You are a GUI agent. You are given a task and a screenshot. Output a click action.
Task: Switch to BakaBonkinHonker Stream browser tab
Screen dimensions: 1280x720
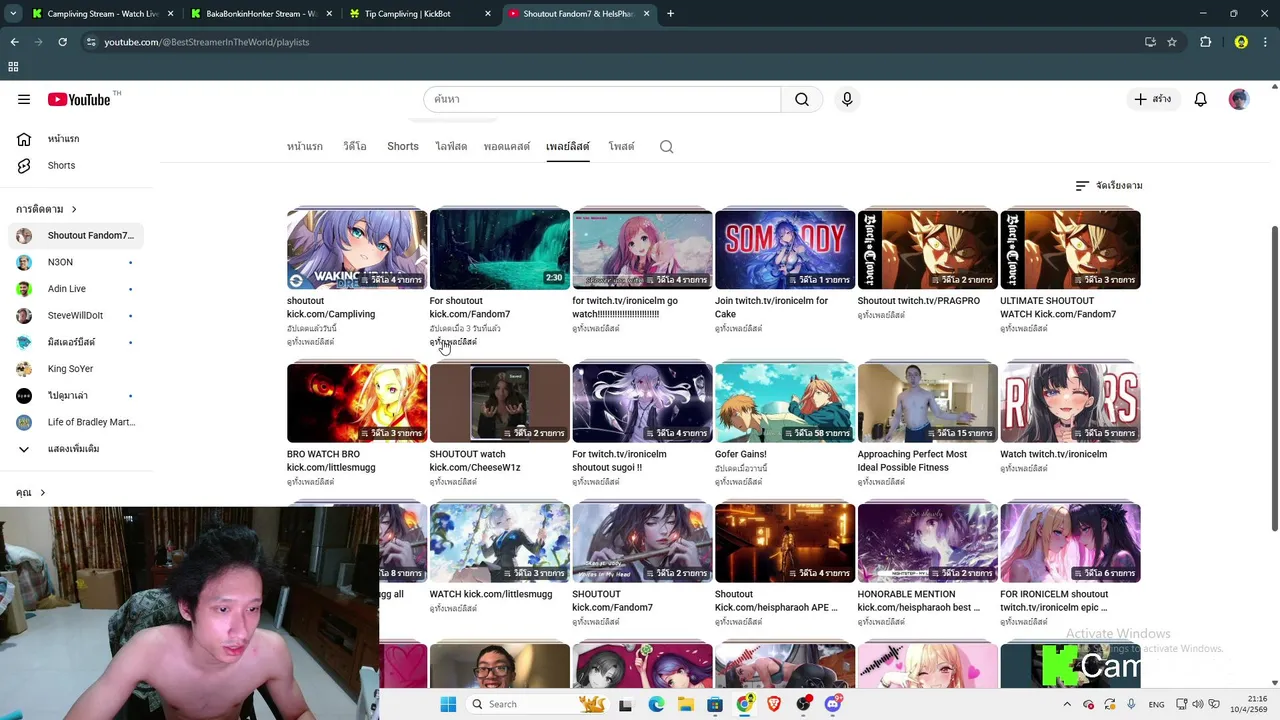click(x=262, y=14)
